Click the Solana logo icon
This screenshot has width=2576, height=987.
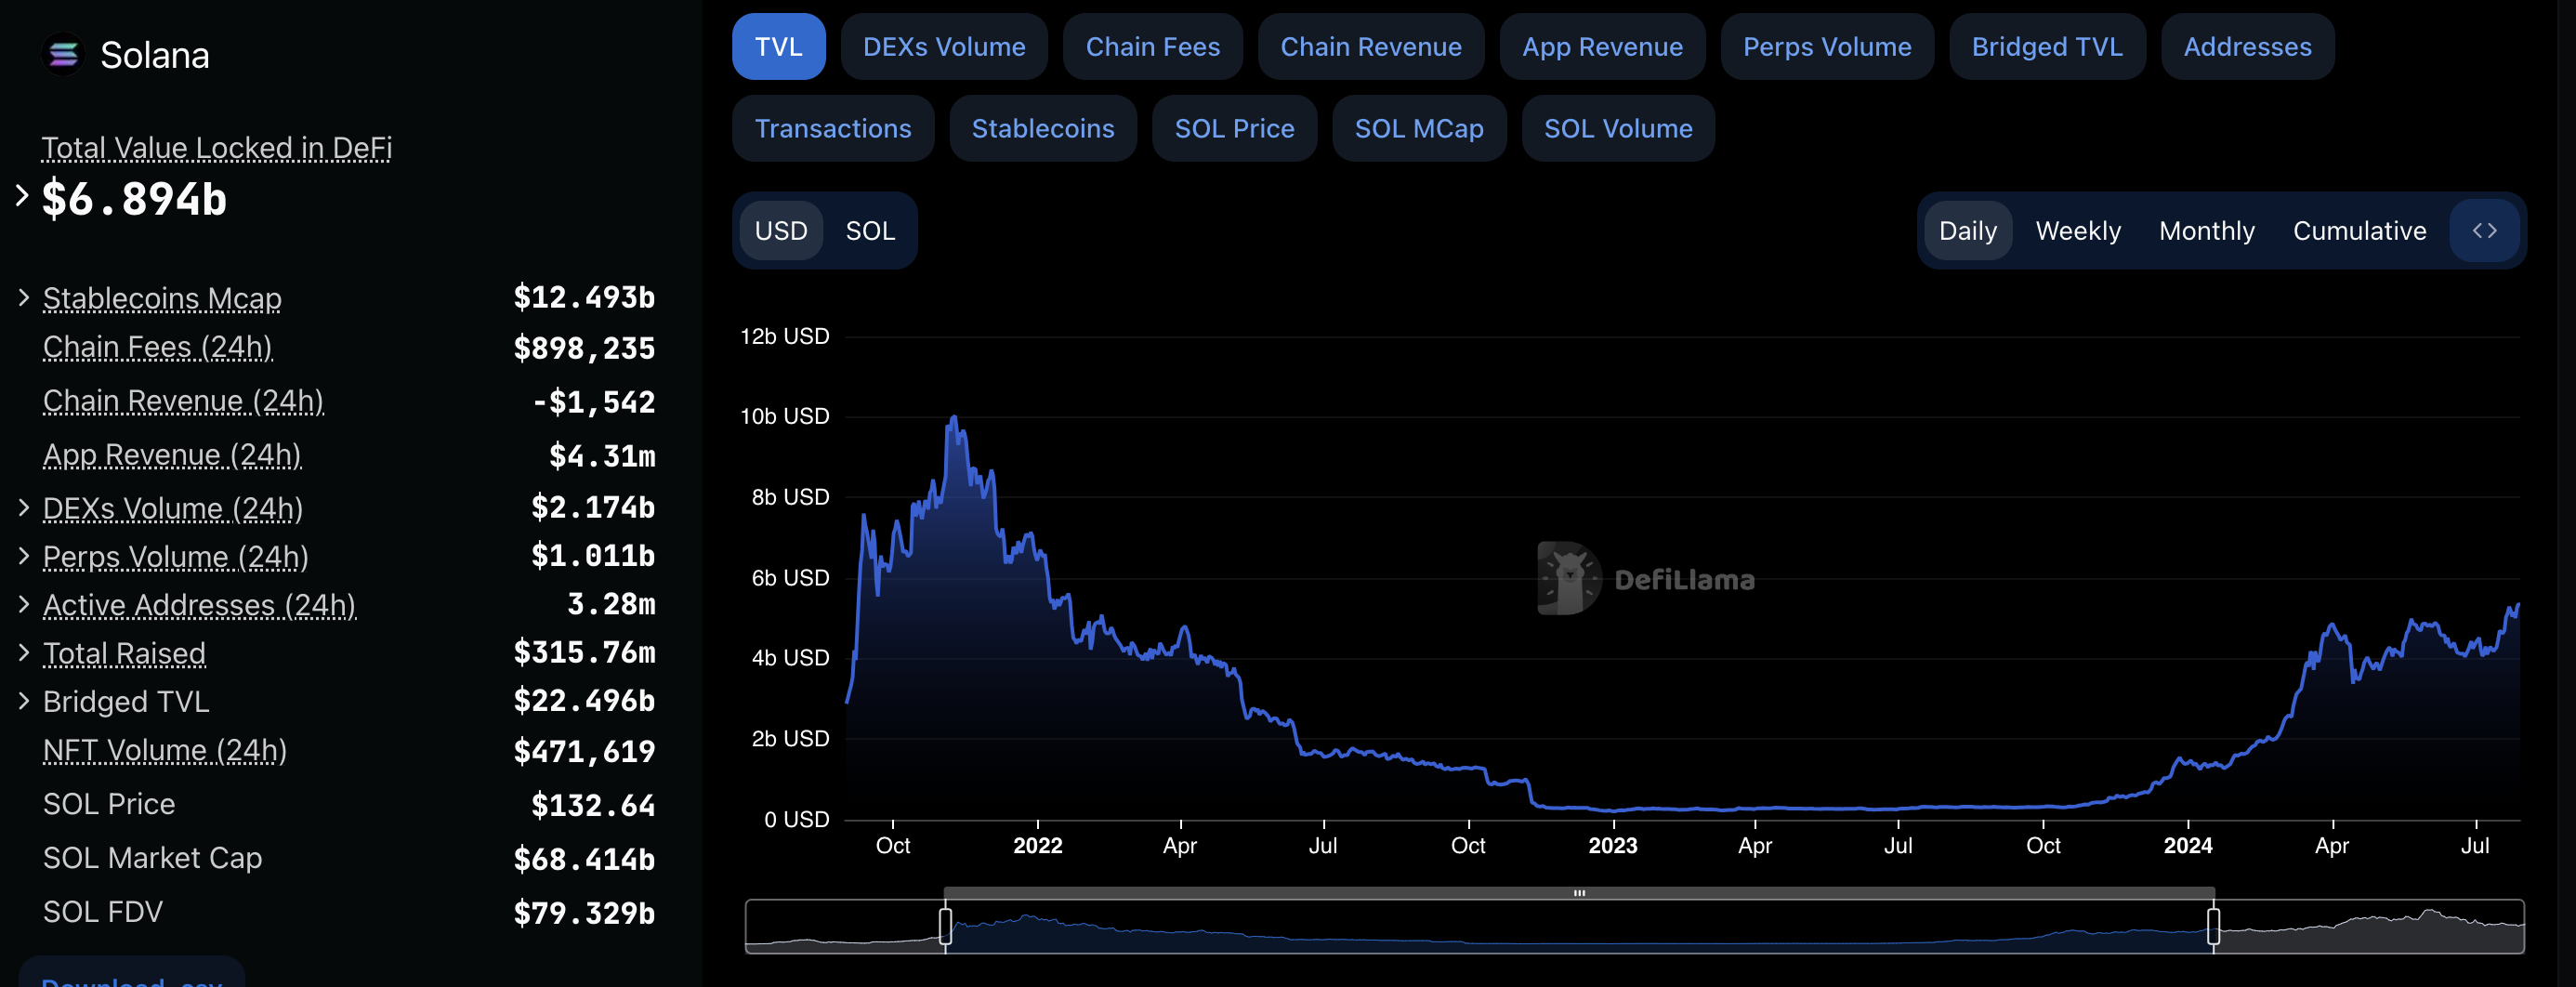point(63,54)
